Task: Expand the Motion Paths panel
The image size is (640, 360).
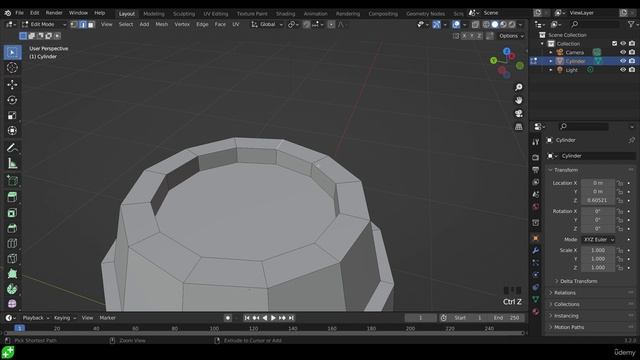Action: [569, 327]
